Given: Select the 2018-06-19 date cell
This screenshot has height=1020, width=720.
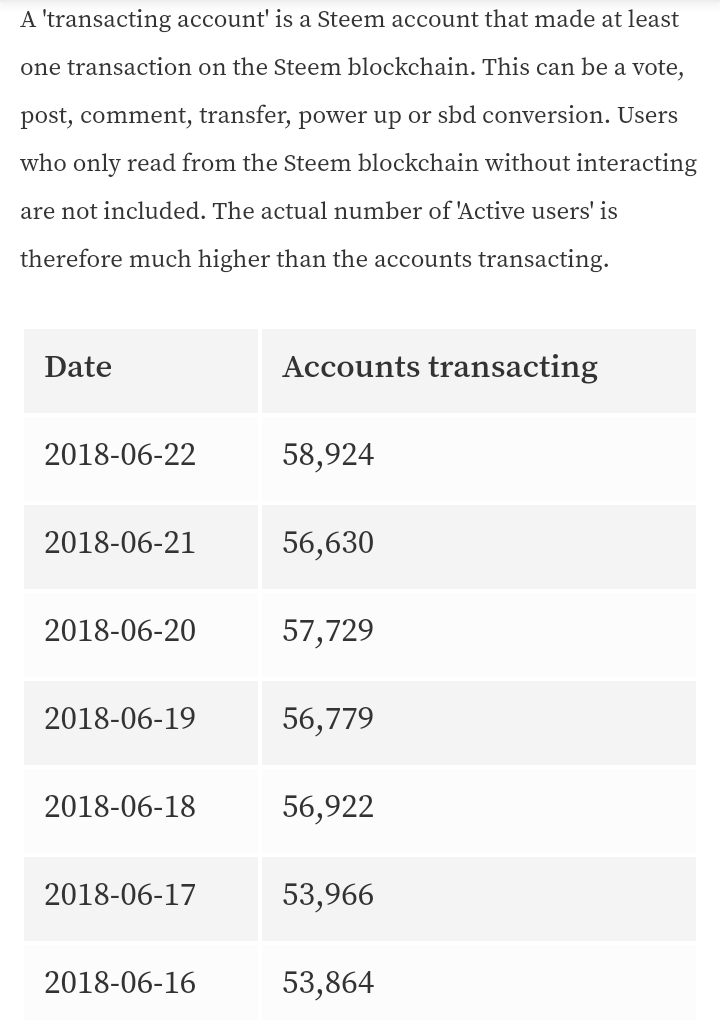Looking at the screenshot, I should pyautogui.click(x=141, y=723).
